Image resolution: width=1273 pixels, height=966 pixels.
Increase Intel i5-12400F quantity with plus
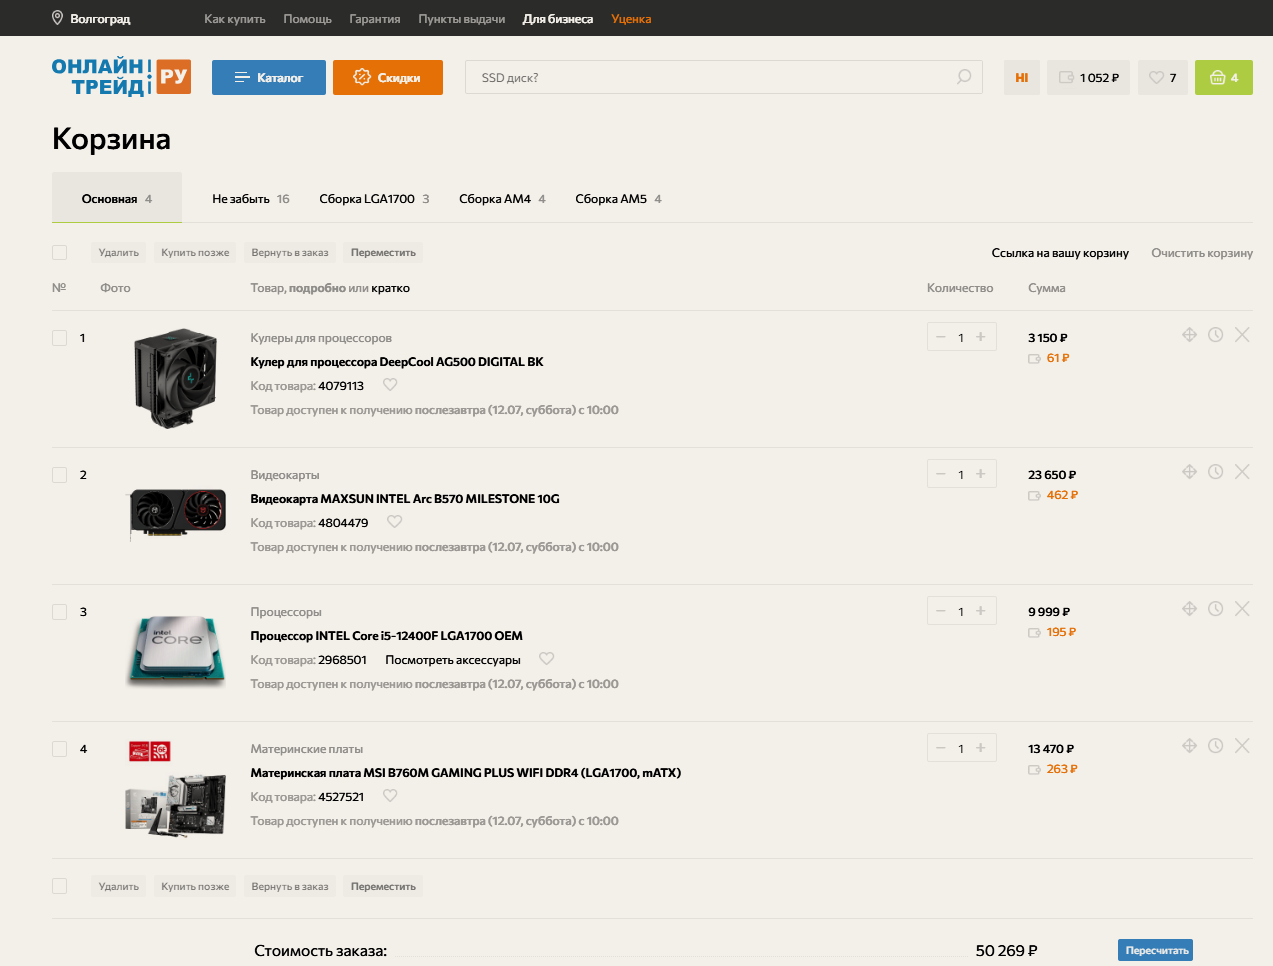pos(981,611)
